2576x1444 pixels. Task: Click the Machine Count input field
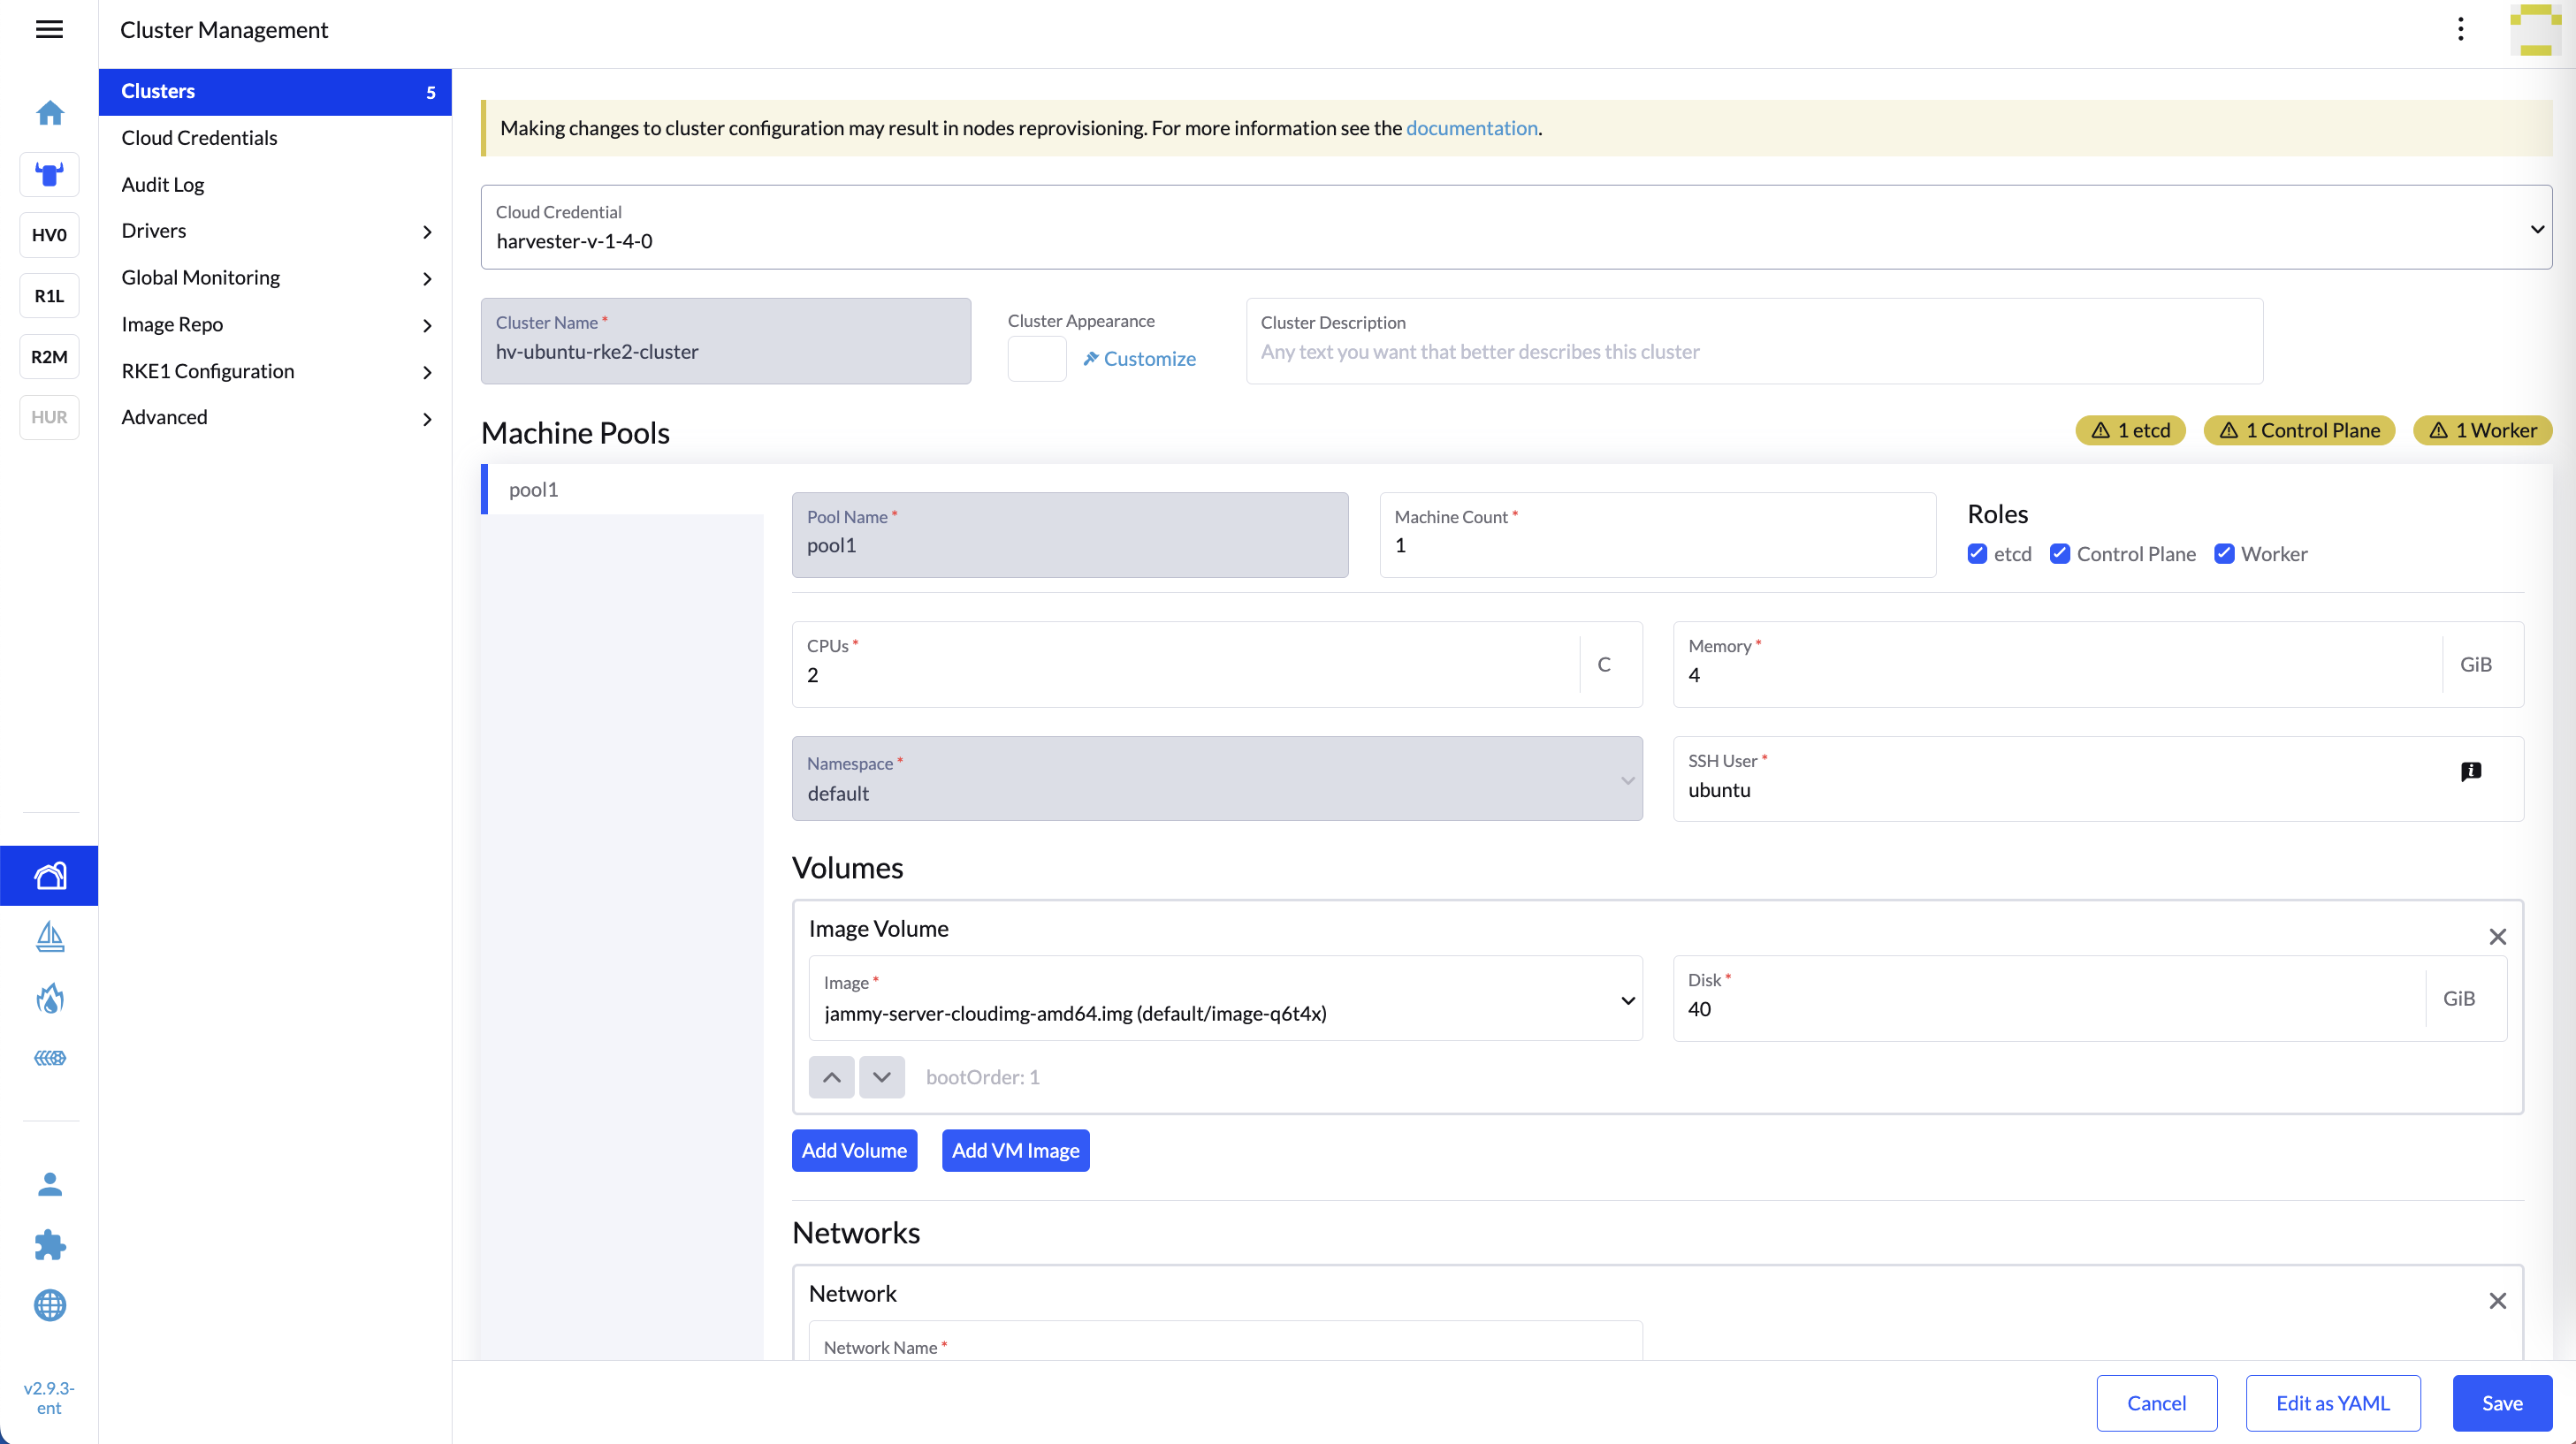[x=1657, y=546]
